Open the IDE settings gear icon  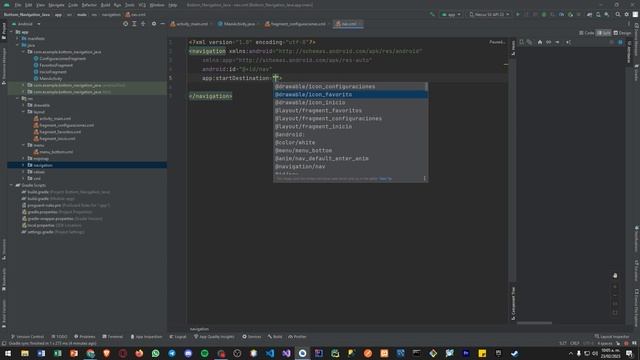pyautogui.click(x=627, y=14)
